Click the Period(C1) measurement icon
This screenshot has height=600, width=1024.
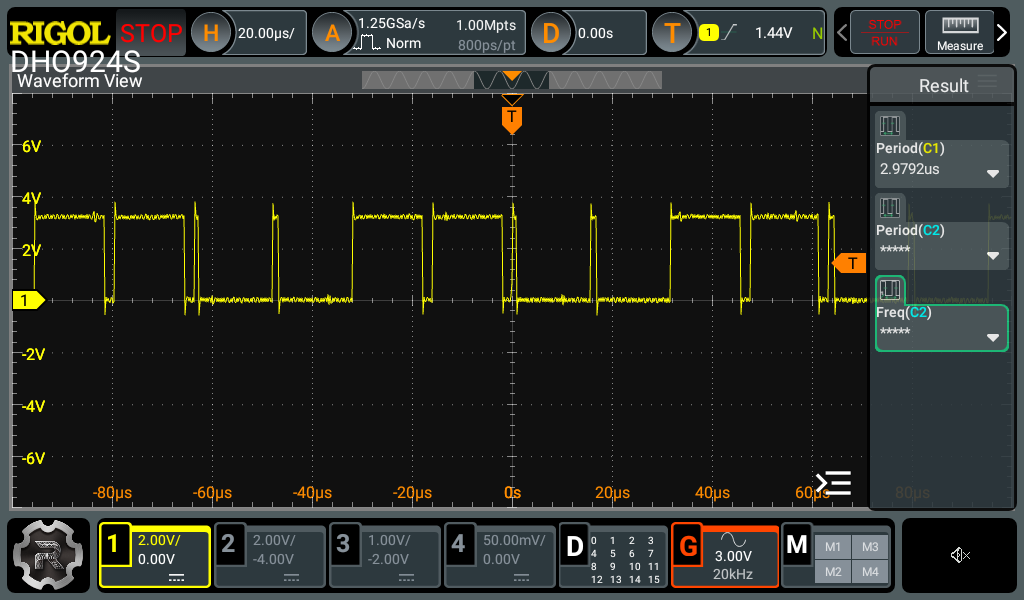(889, 125)
